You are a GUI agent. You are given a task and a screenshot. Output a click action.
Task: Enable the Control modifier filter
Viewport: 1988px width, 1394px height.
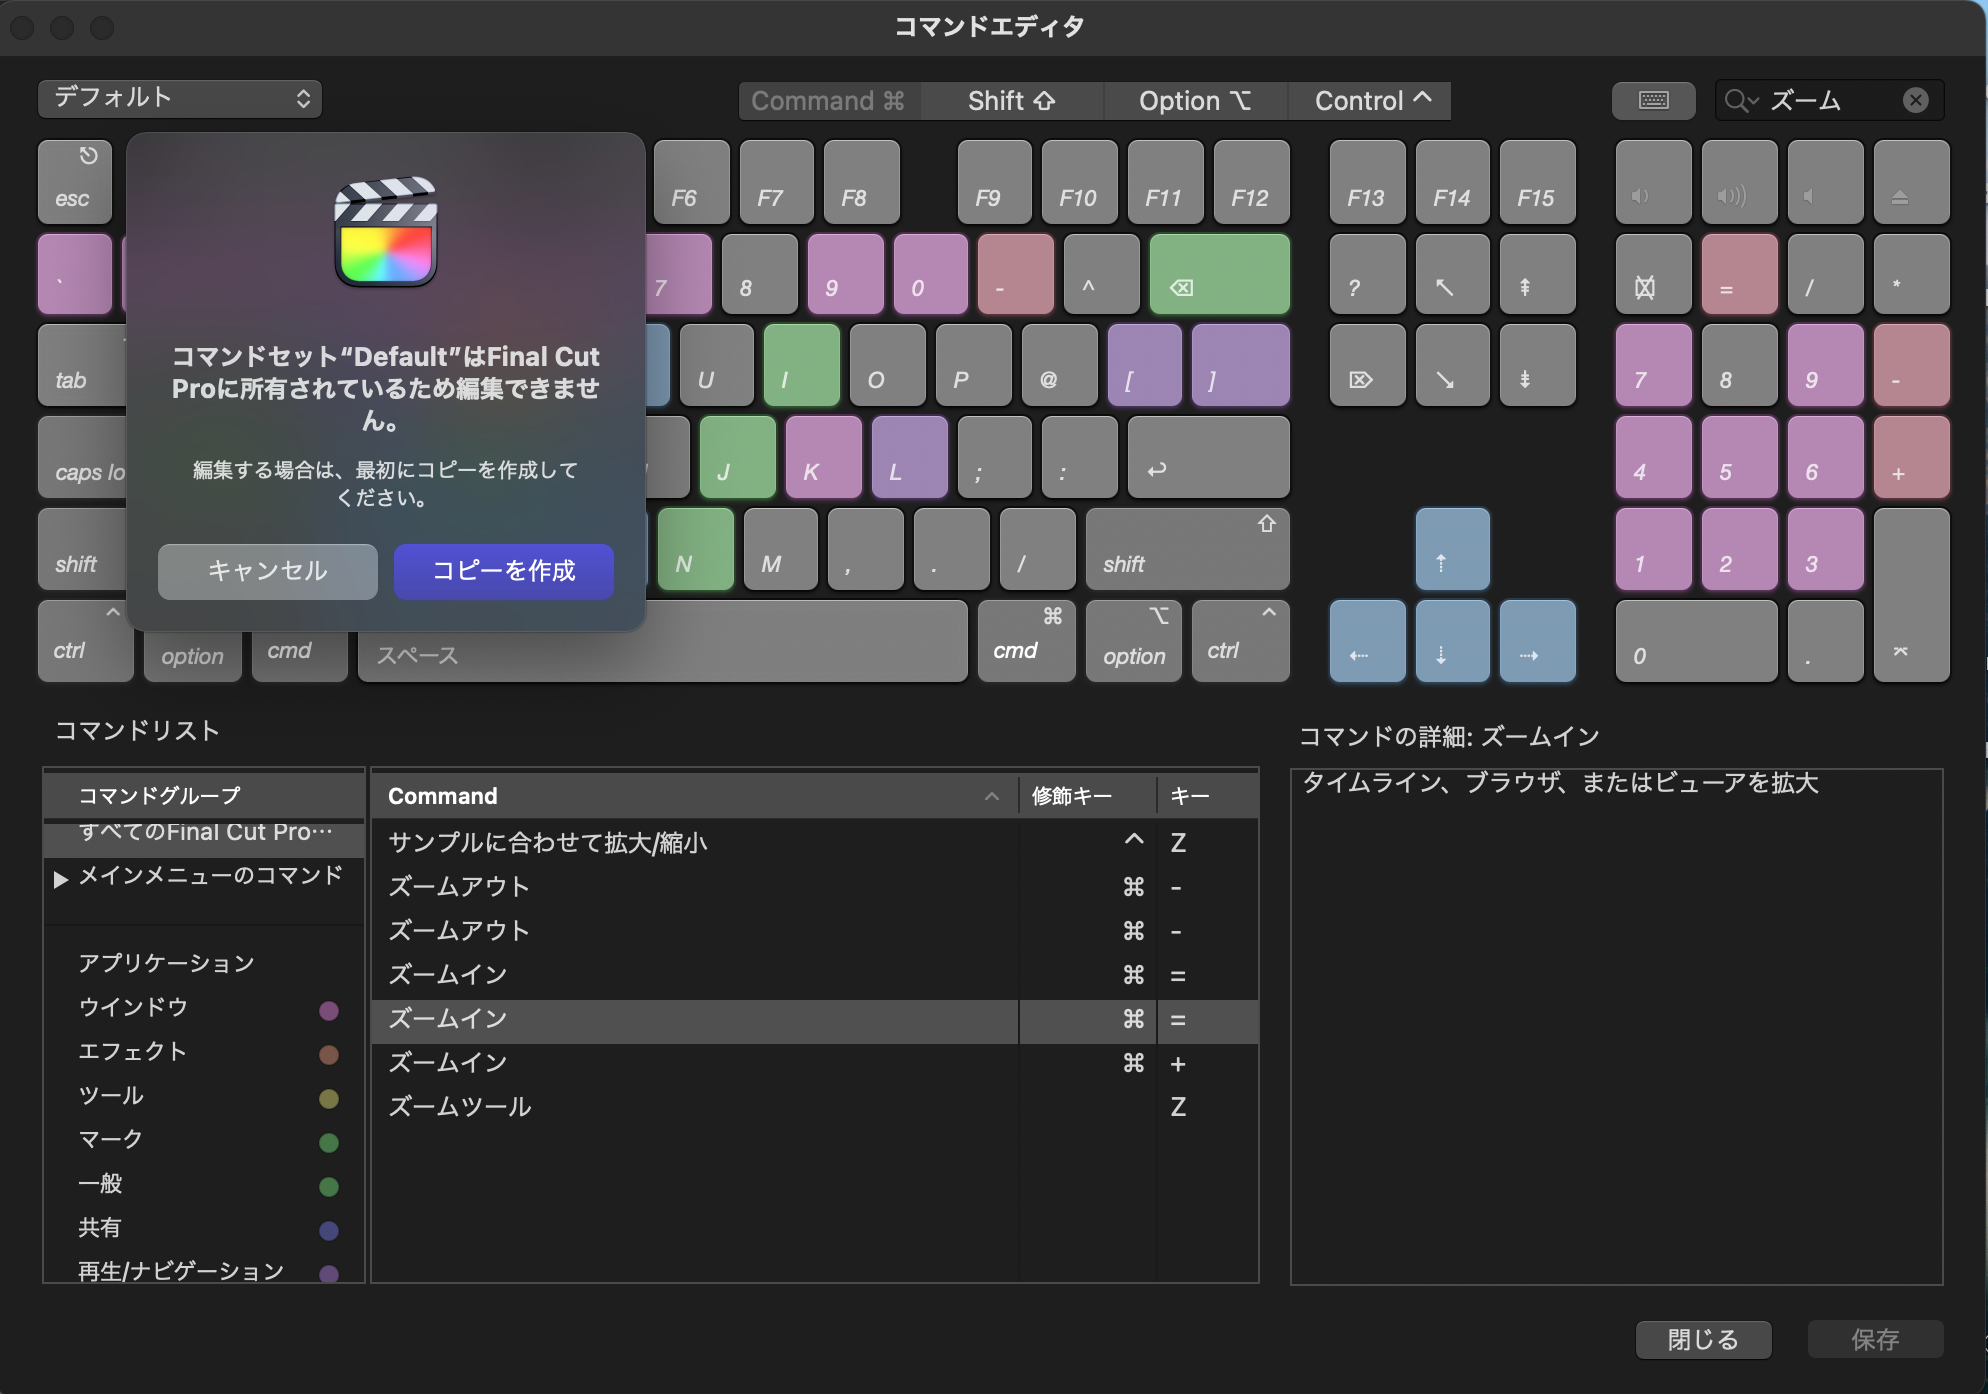1369,100
